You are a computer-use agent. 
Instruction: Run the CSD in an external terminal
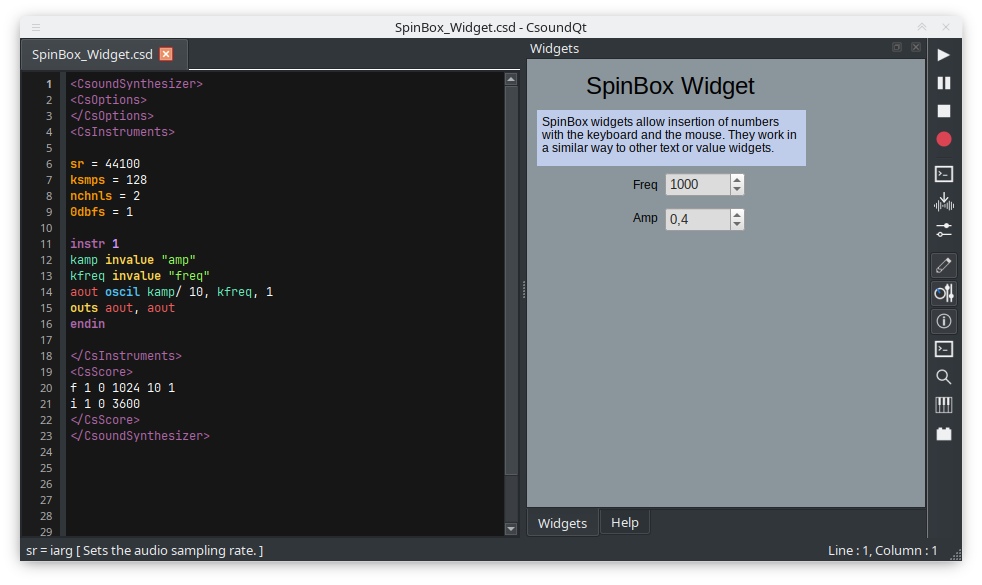943,173
